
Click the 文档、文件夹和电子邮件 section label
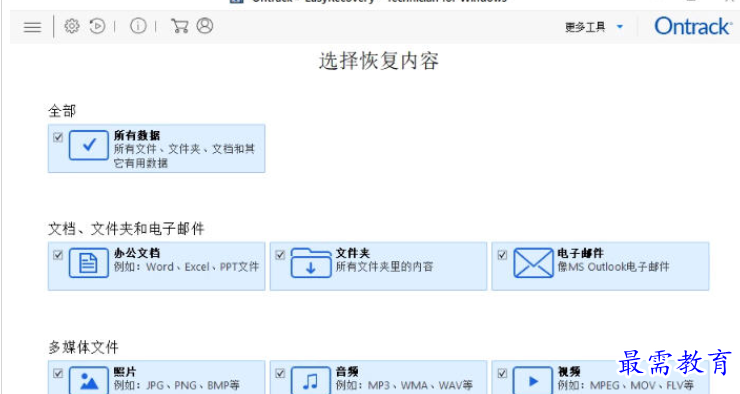126,229
